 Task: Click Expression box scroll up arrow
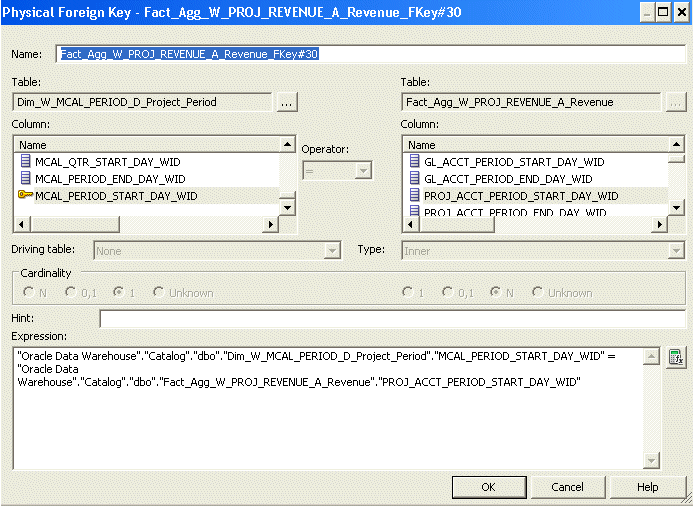pyautogui.click(x=651, y=357)
